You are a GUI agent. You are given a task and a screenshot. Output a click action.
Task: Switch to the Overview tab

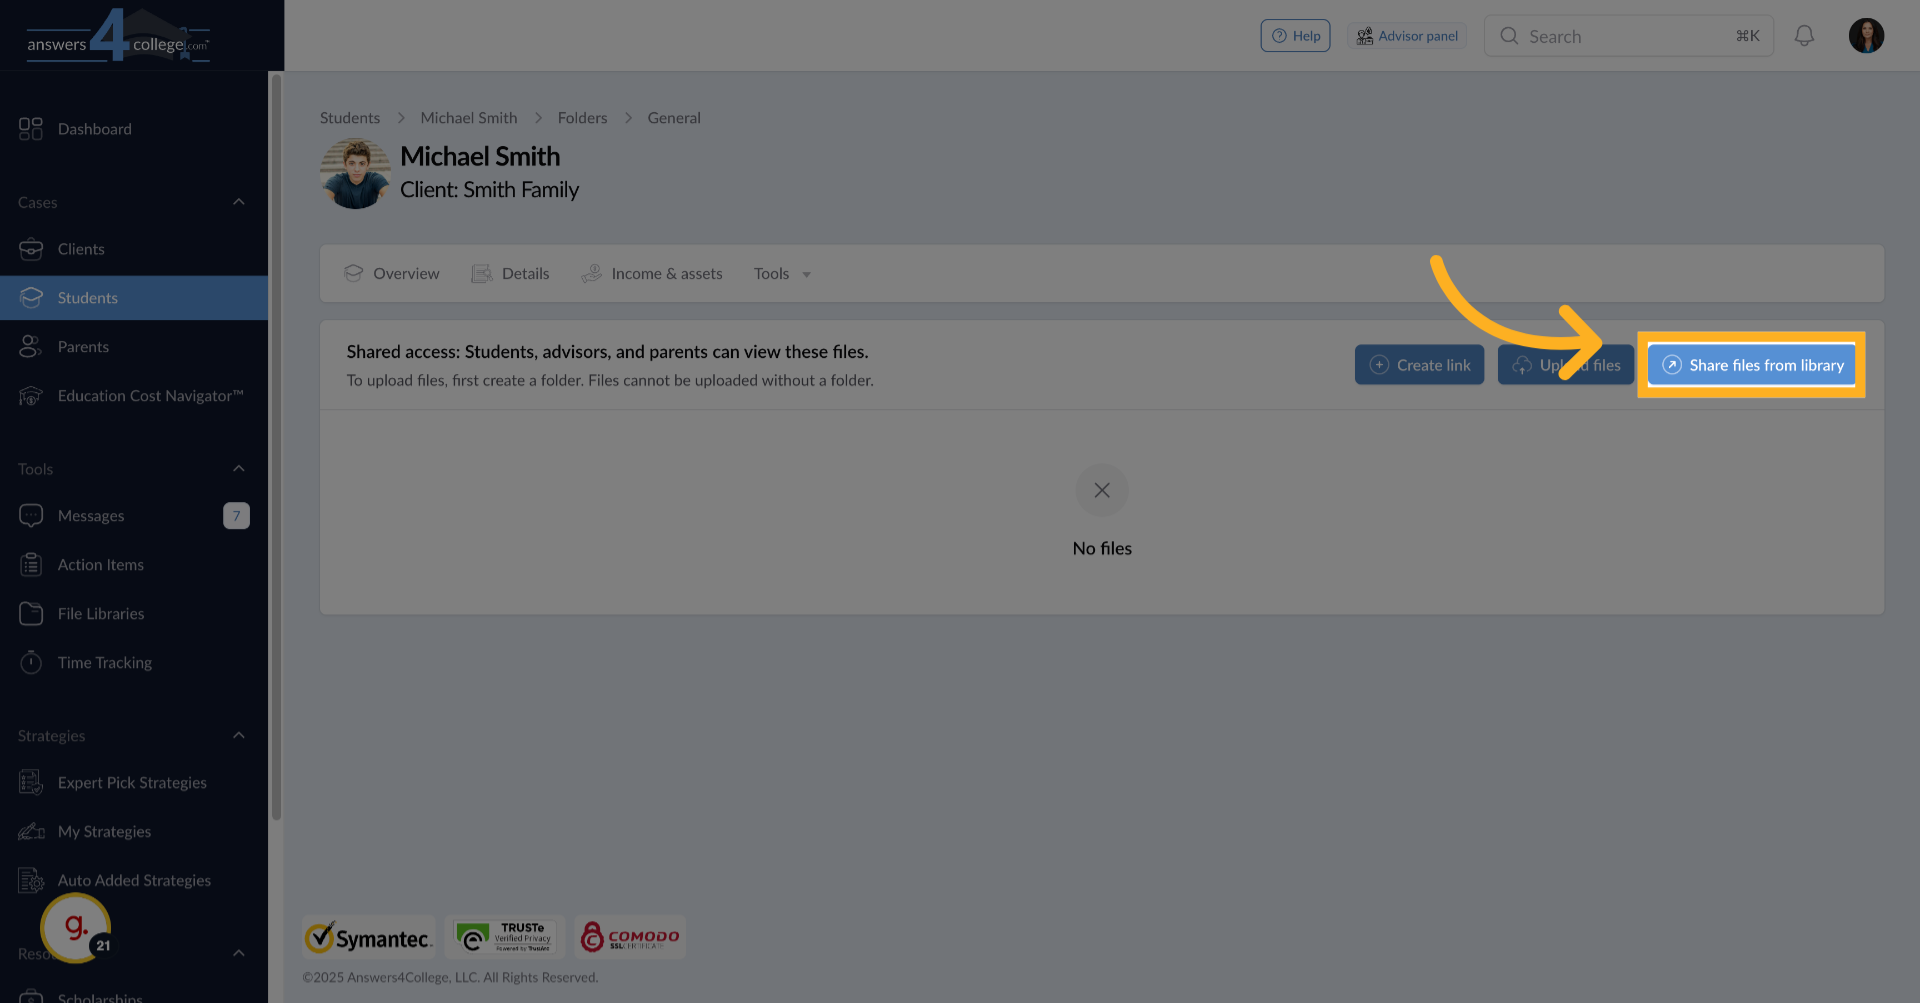pyautogui.click(x=392, y=274)
